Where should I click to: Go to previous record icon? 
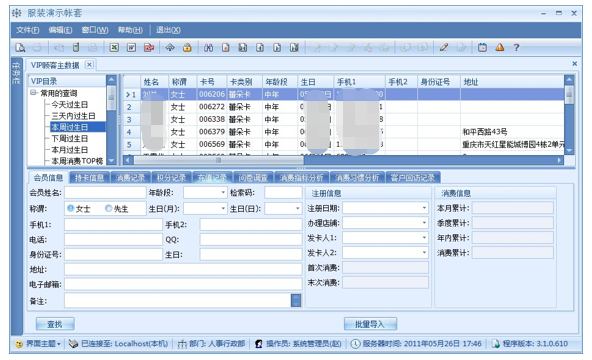click(260, 48)
